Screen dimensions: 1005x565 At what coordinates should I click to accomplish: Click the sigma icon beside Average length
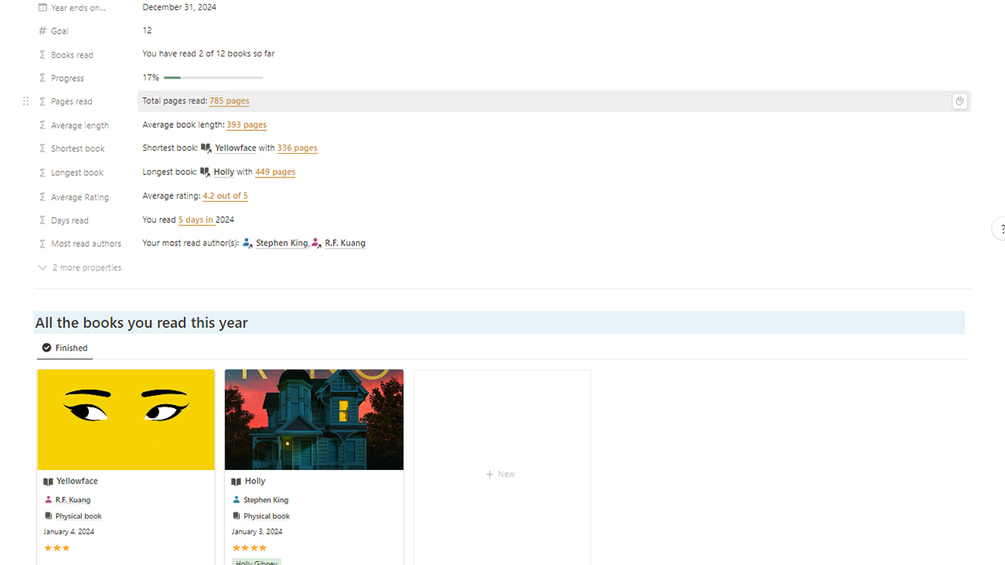click(x=42, y=125)
